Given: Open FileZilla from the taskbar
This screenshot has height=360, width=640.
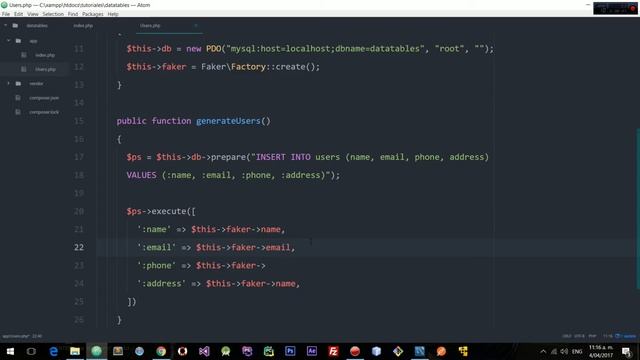Looking at the screenshot, I should click(x=333, y=351).
